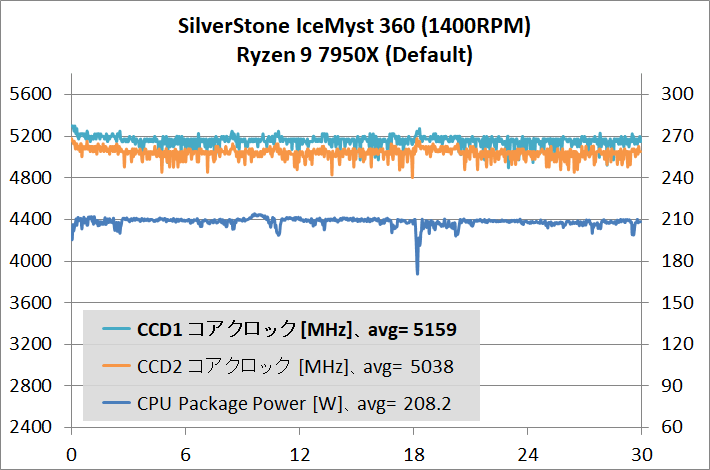Click right axis label 60
This screenshot has height=470, width=710.
(672, 427)
